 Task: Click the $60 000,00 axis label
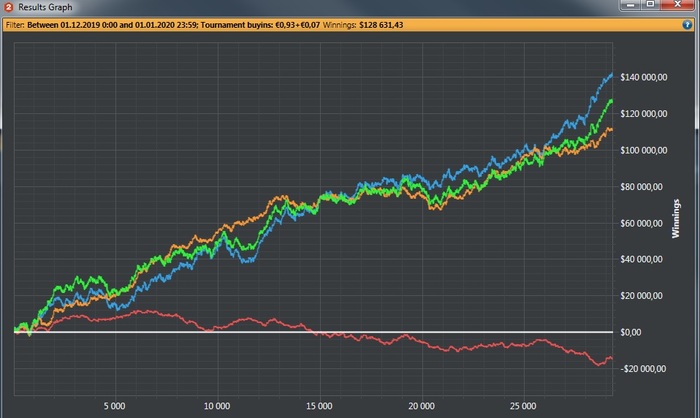click(642, 223)
